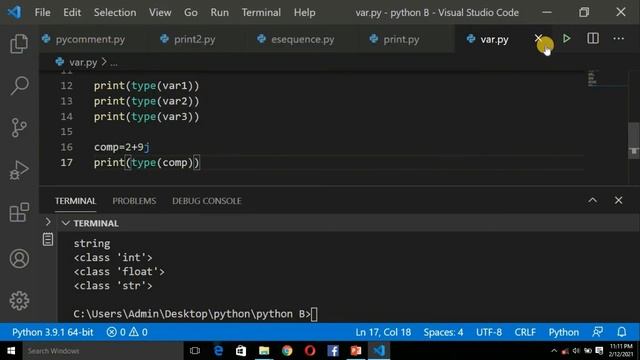Open the Go menu
This screenshot has width=640, height=360.
191,13
